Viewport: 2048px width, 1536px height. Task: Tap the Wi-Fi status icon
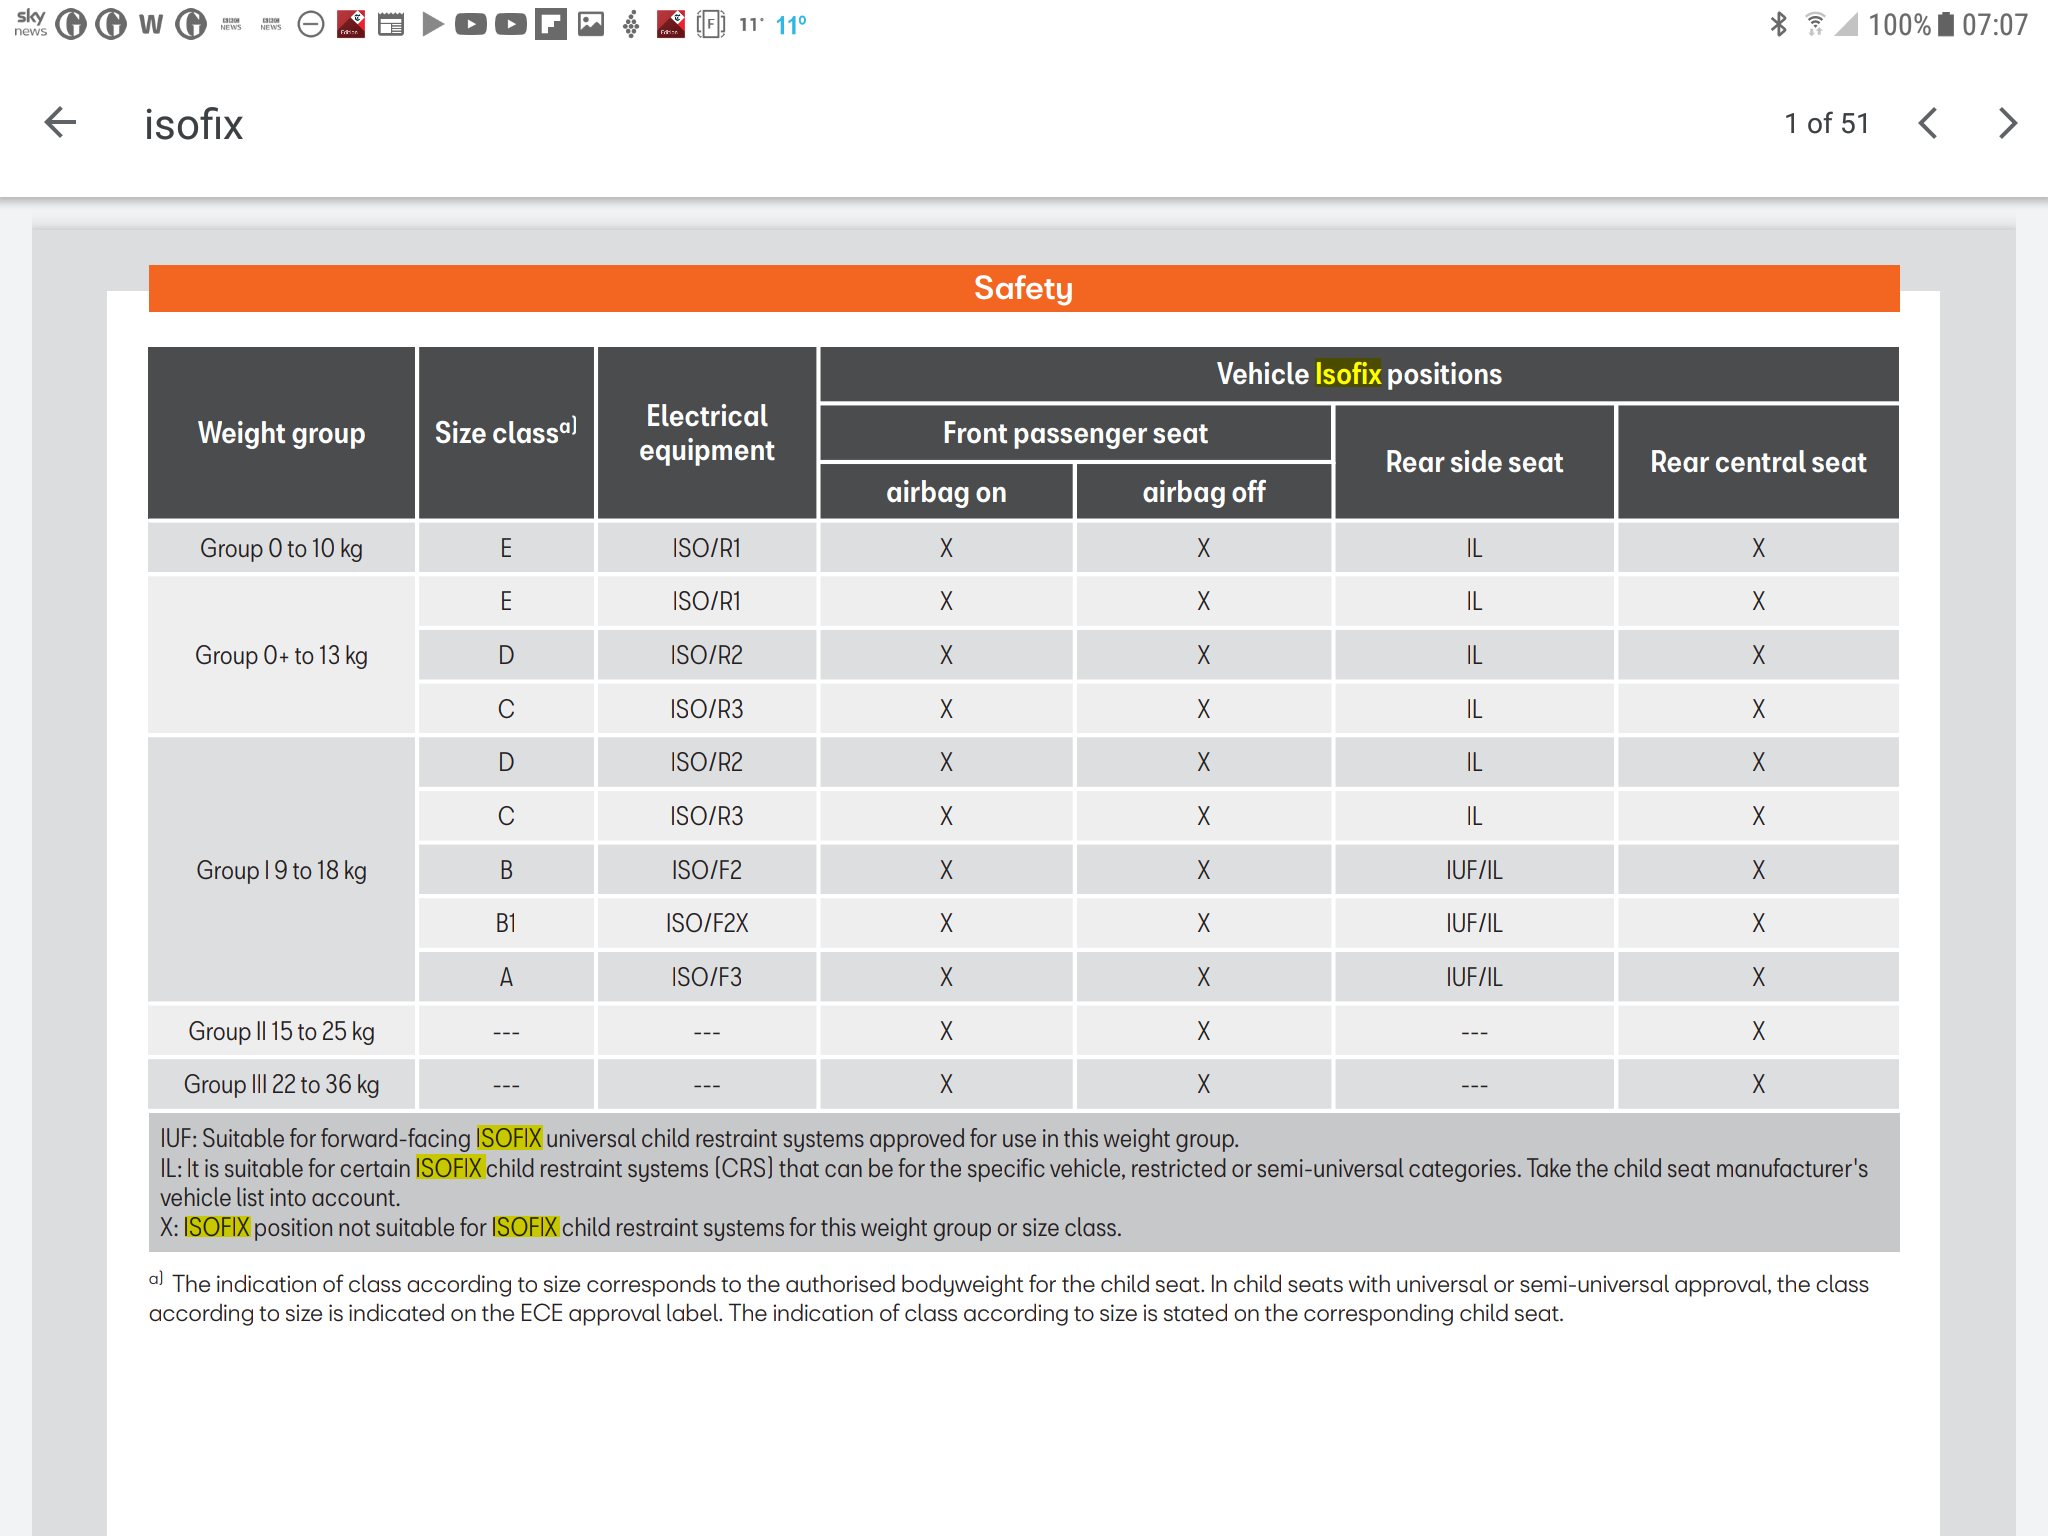(1814, 23)
